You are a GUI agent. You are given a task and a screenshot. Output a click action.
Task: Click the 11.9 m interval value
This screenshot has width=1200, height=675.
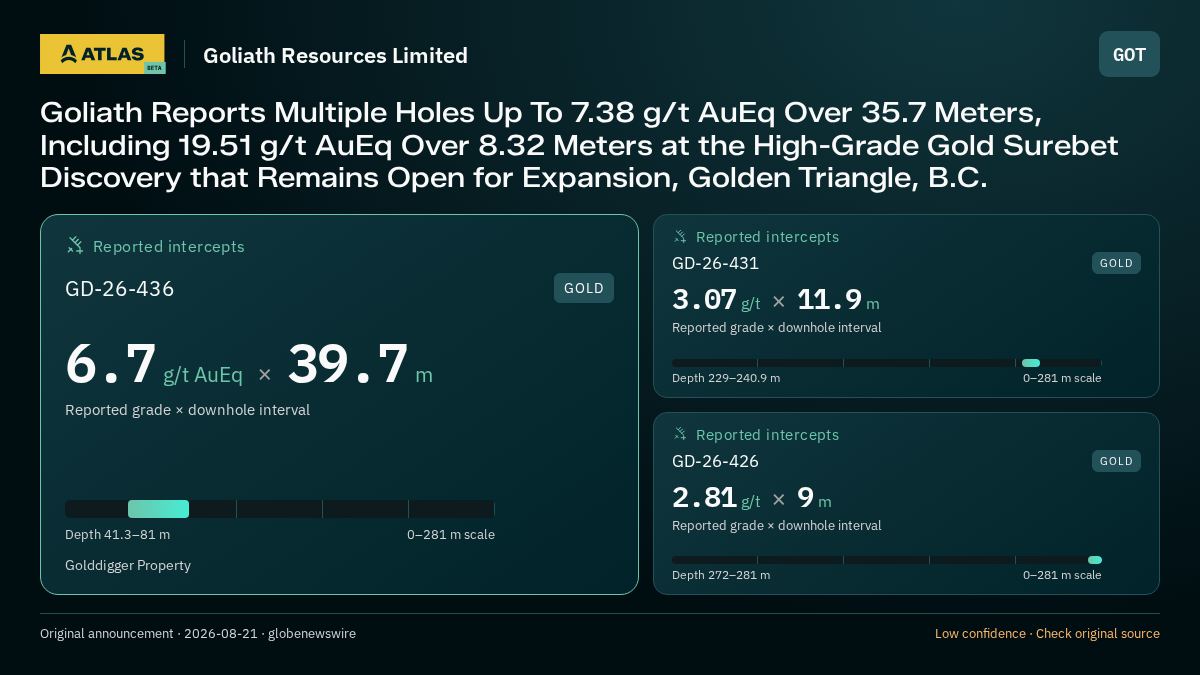tap(838, 300)
